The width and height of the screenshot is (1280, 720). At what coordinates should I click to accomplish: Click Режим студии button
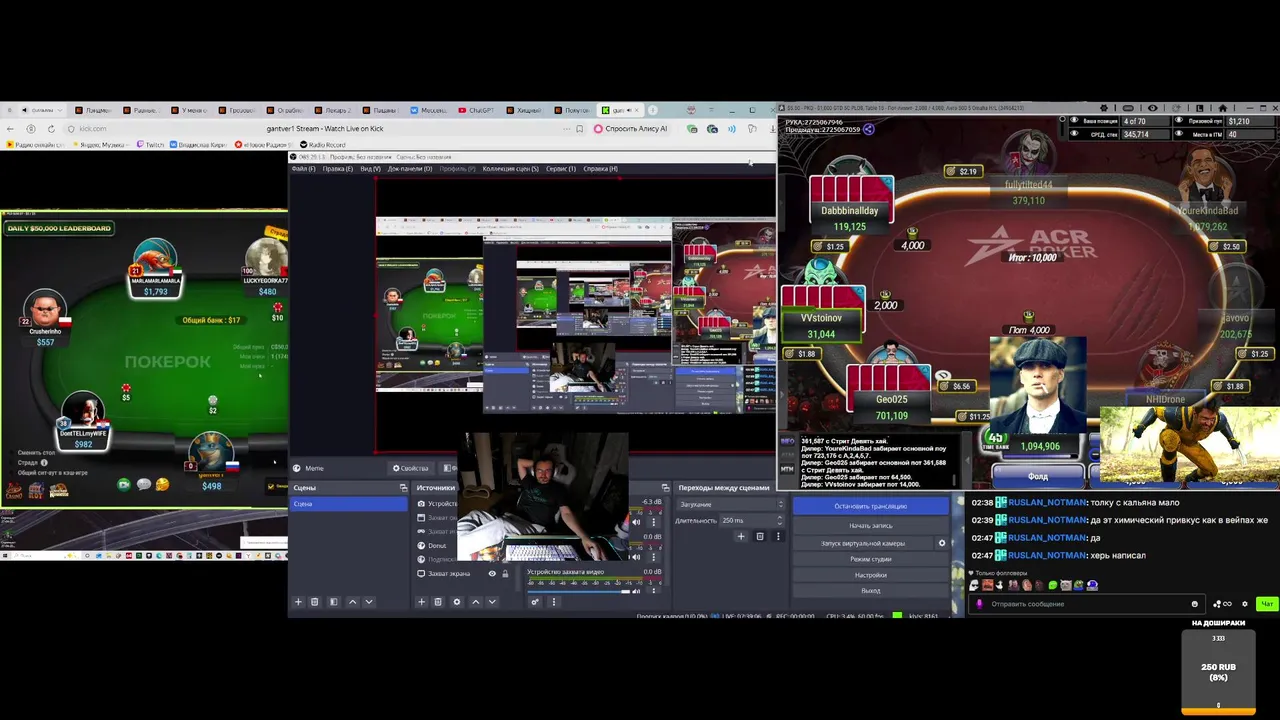click(x=871, y=559)
